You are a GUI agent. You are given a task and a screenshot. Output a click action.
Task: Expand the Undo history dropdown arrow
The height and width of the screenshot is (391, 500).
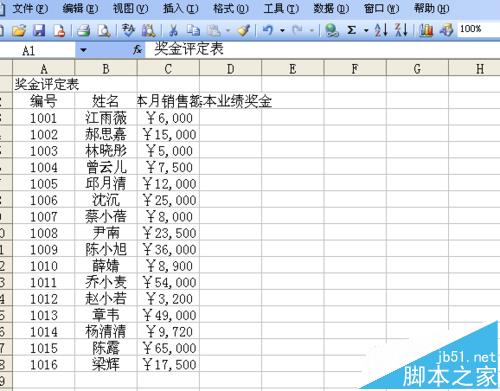click(282, 31)
